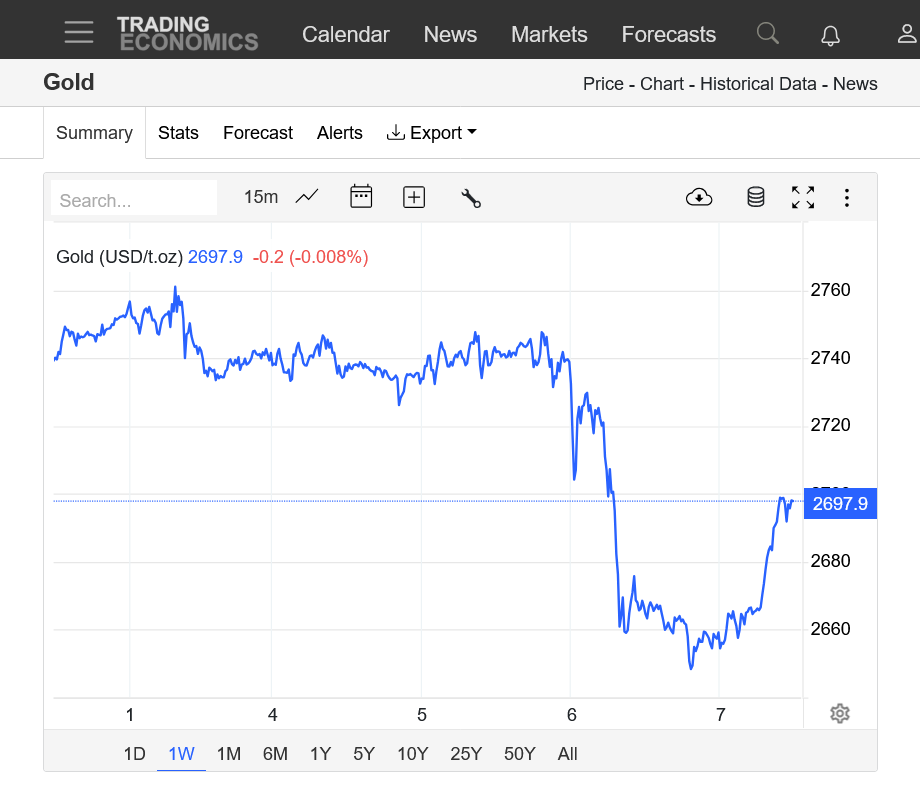This screenshot has width=920, height=807.
Task: Toggle fullscreen chart view
Action: coord(803,197)
